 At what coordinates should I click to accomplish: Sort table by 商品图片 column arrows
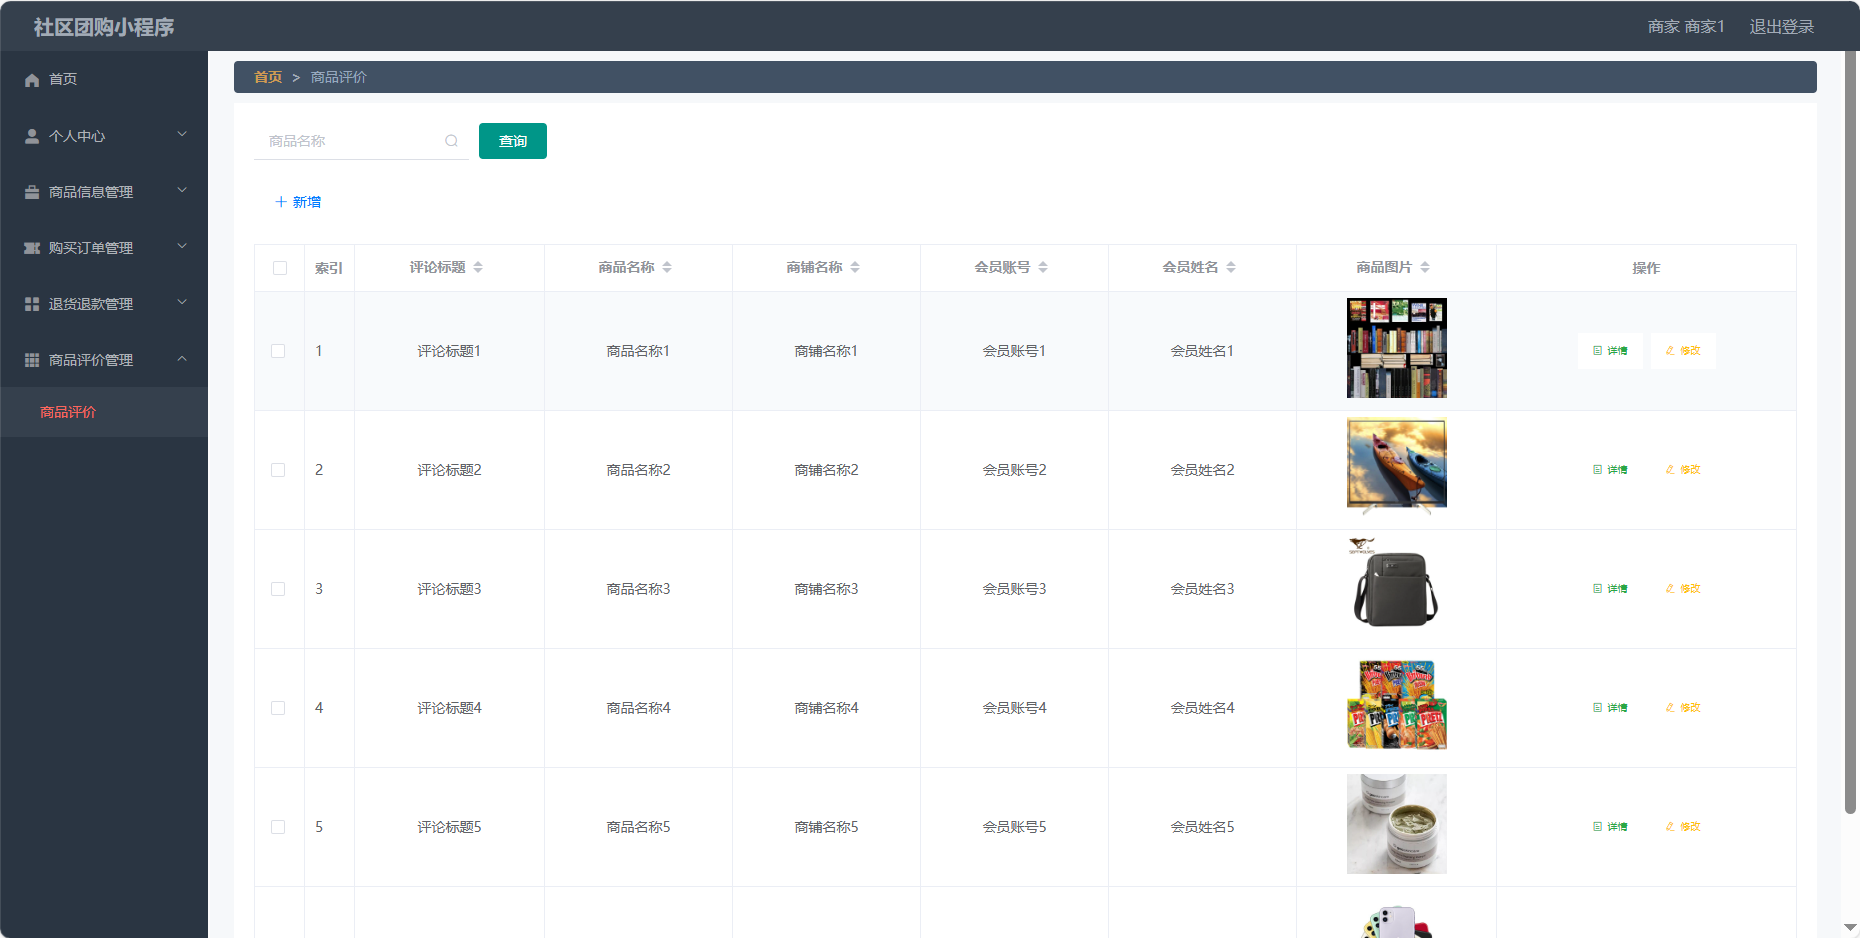point(1425,267)
